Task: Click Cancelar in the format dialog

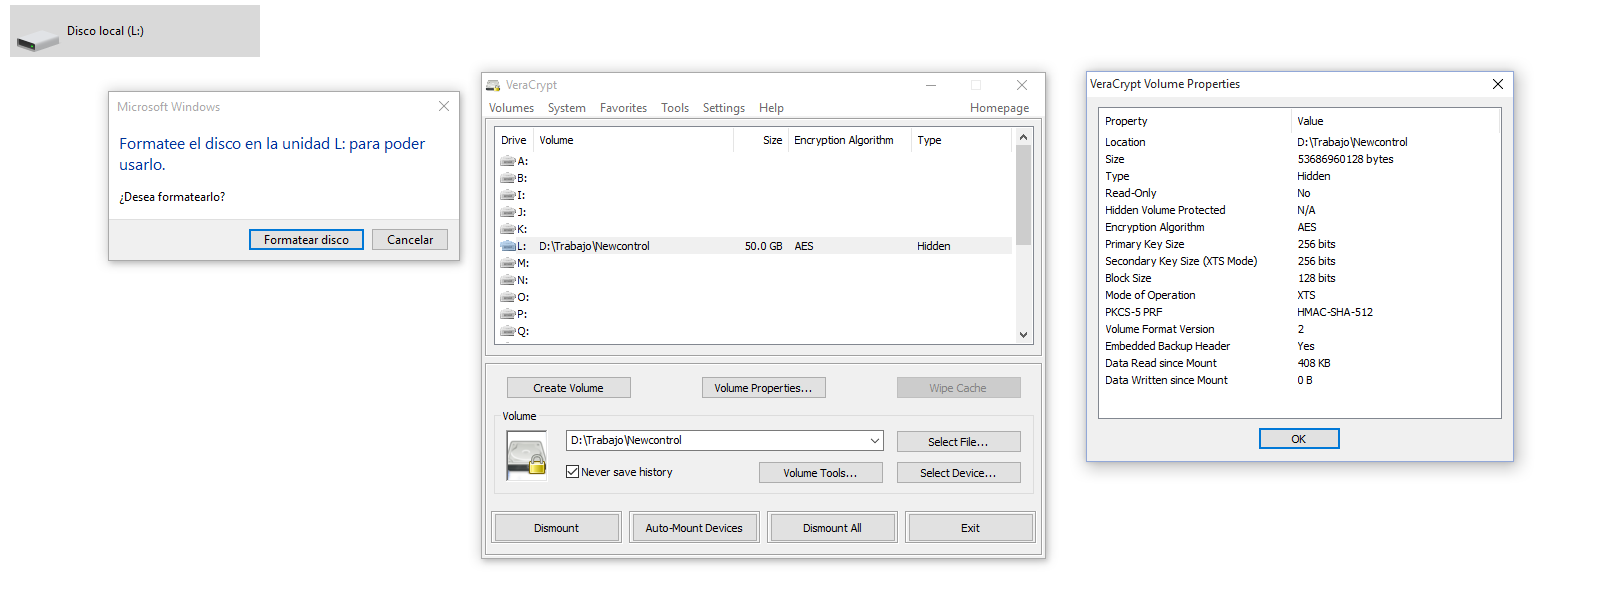Action: point(410,240)
